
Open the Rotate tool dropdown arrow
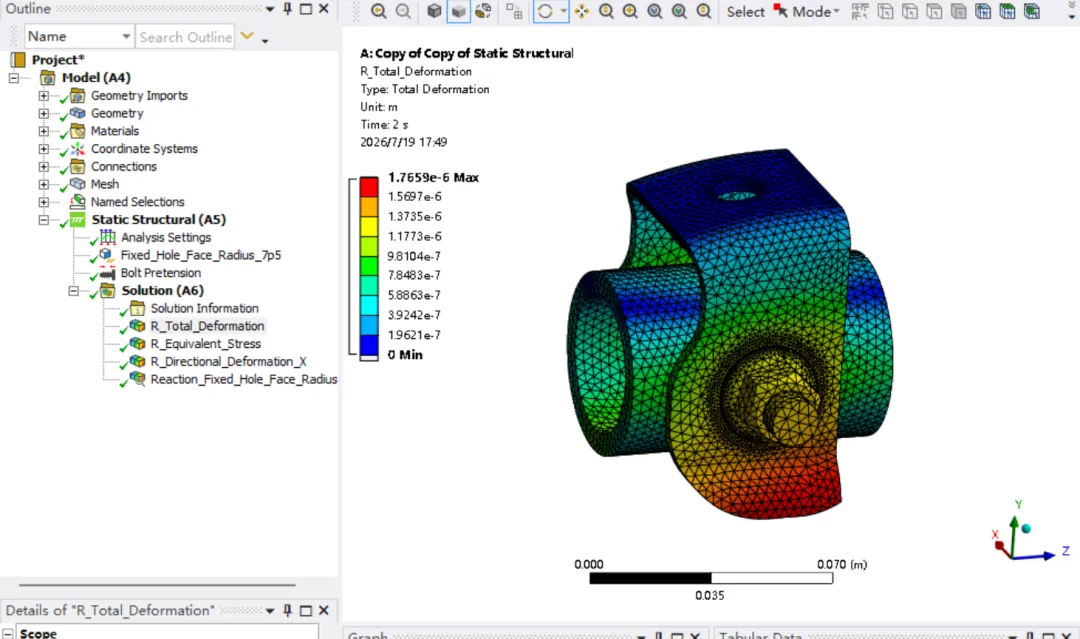click(563, 11)
